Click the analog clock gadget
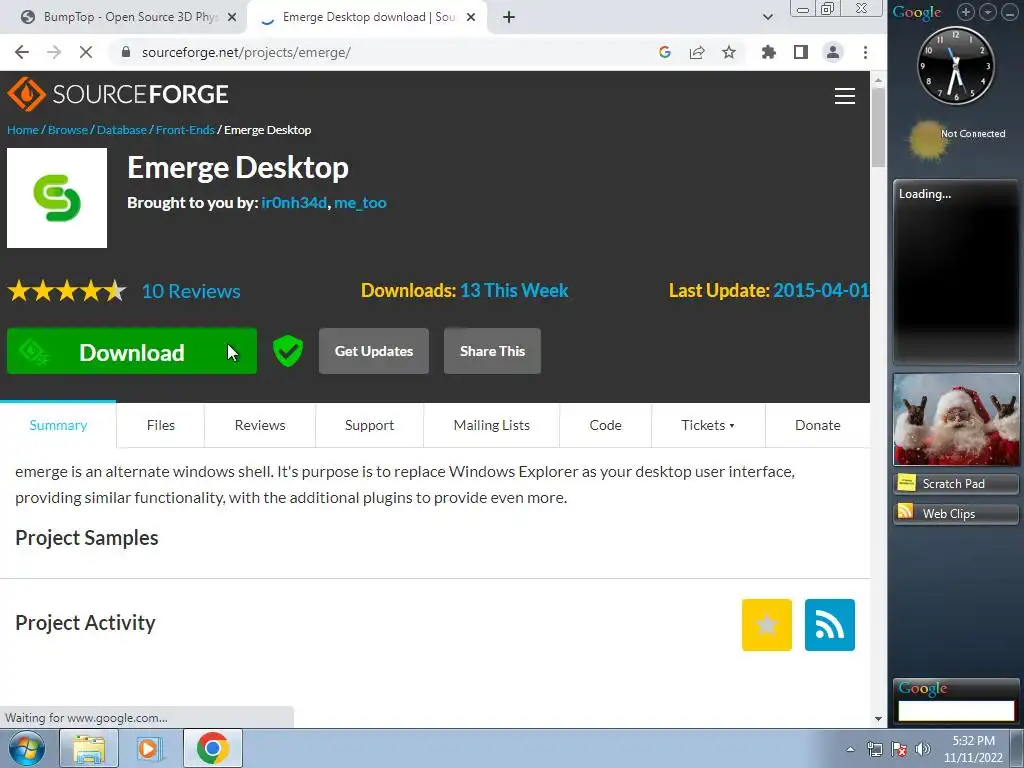 point(955,65)
